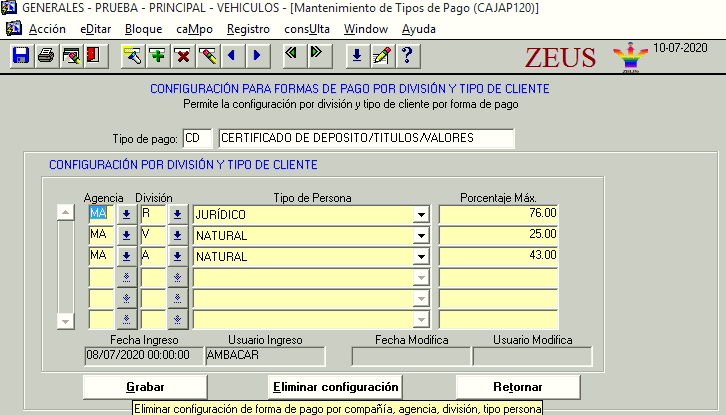Open División list button for row V
Screen dimensions: 726x415
(x=176, y=236)
